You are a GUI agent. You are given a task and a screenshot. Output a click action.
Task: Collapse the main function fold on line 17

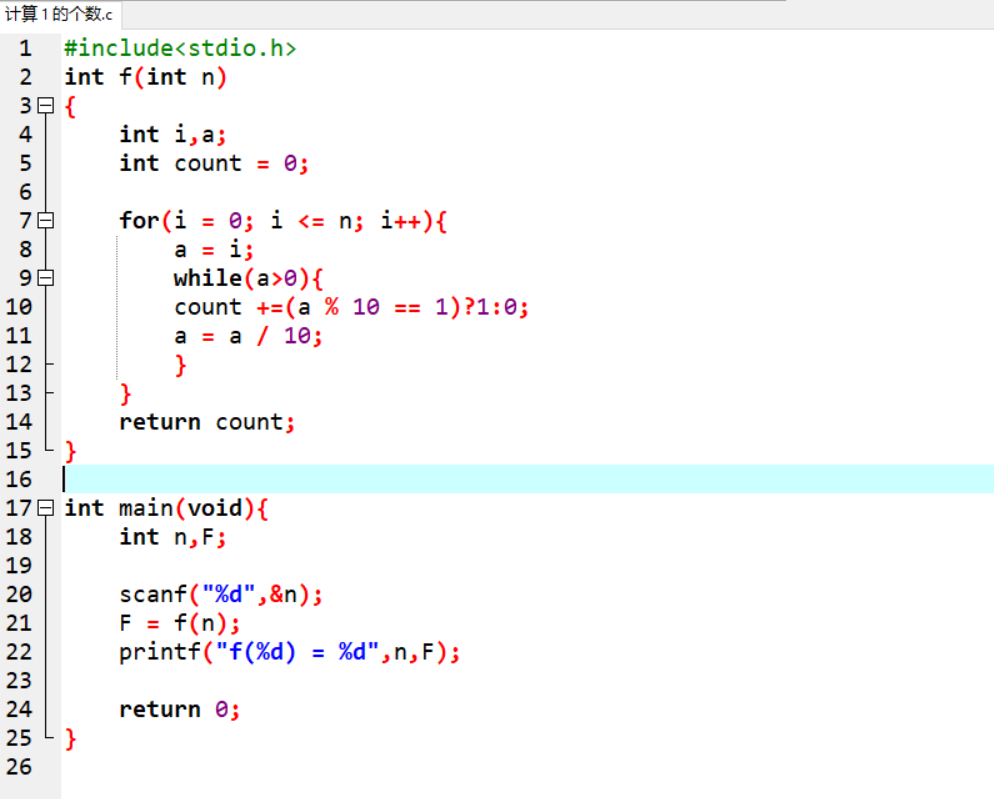coord(46,507)
